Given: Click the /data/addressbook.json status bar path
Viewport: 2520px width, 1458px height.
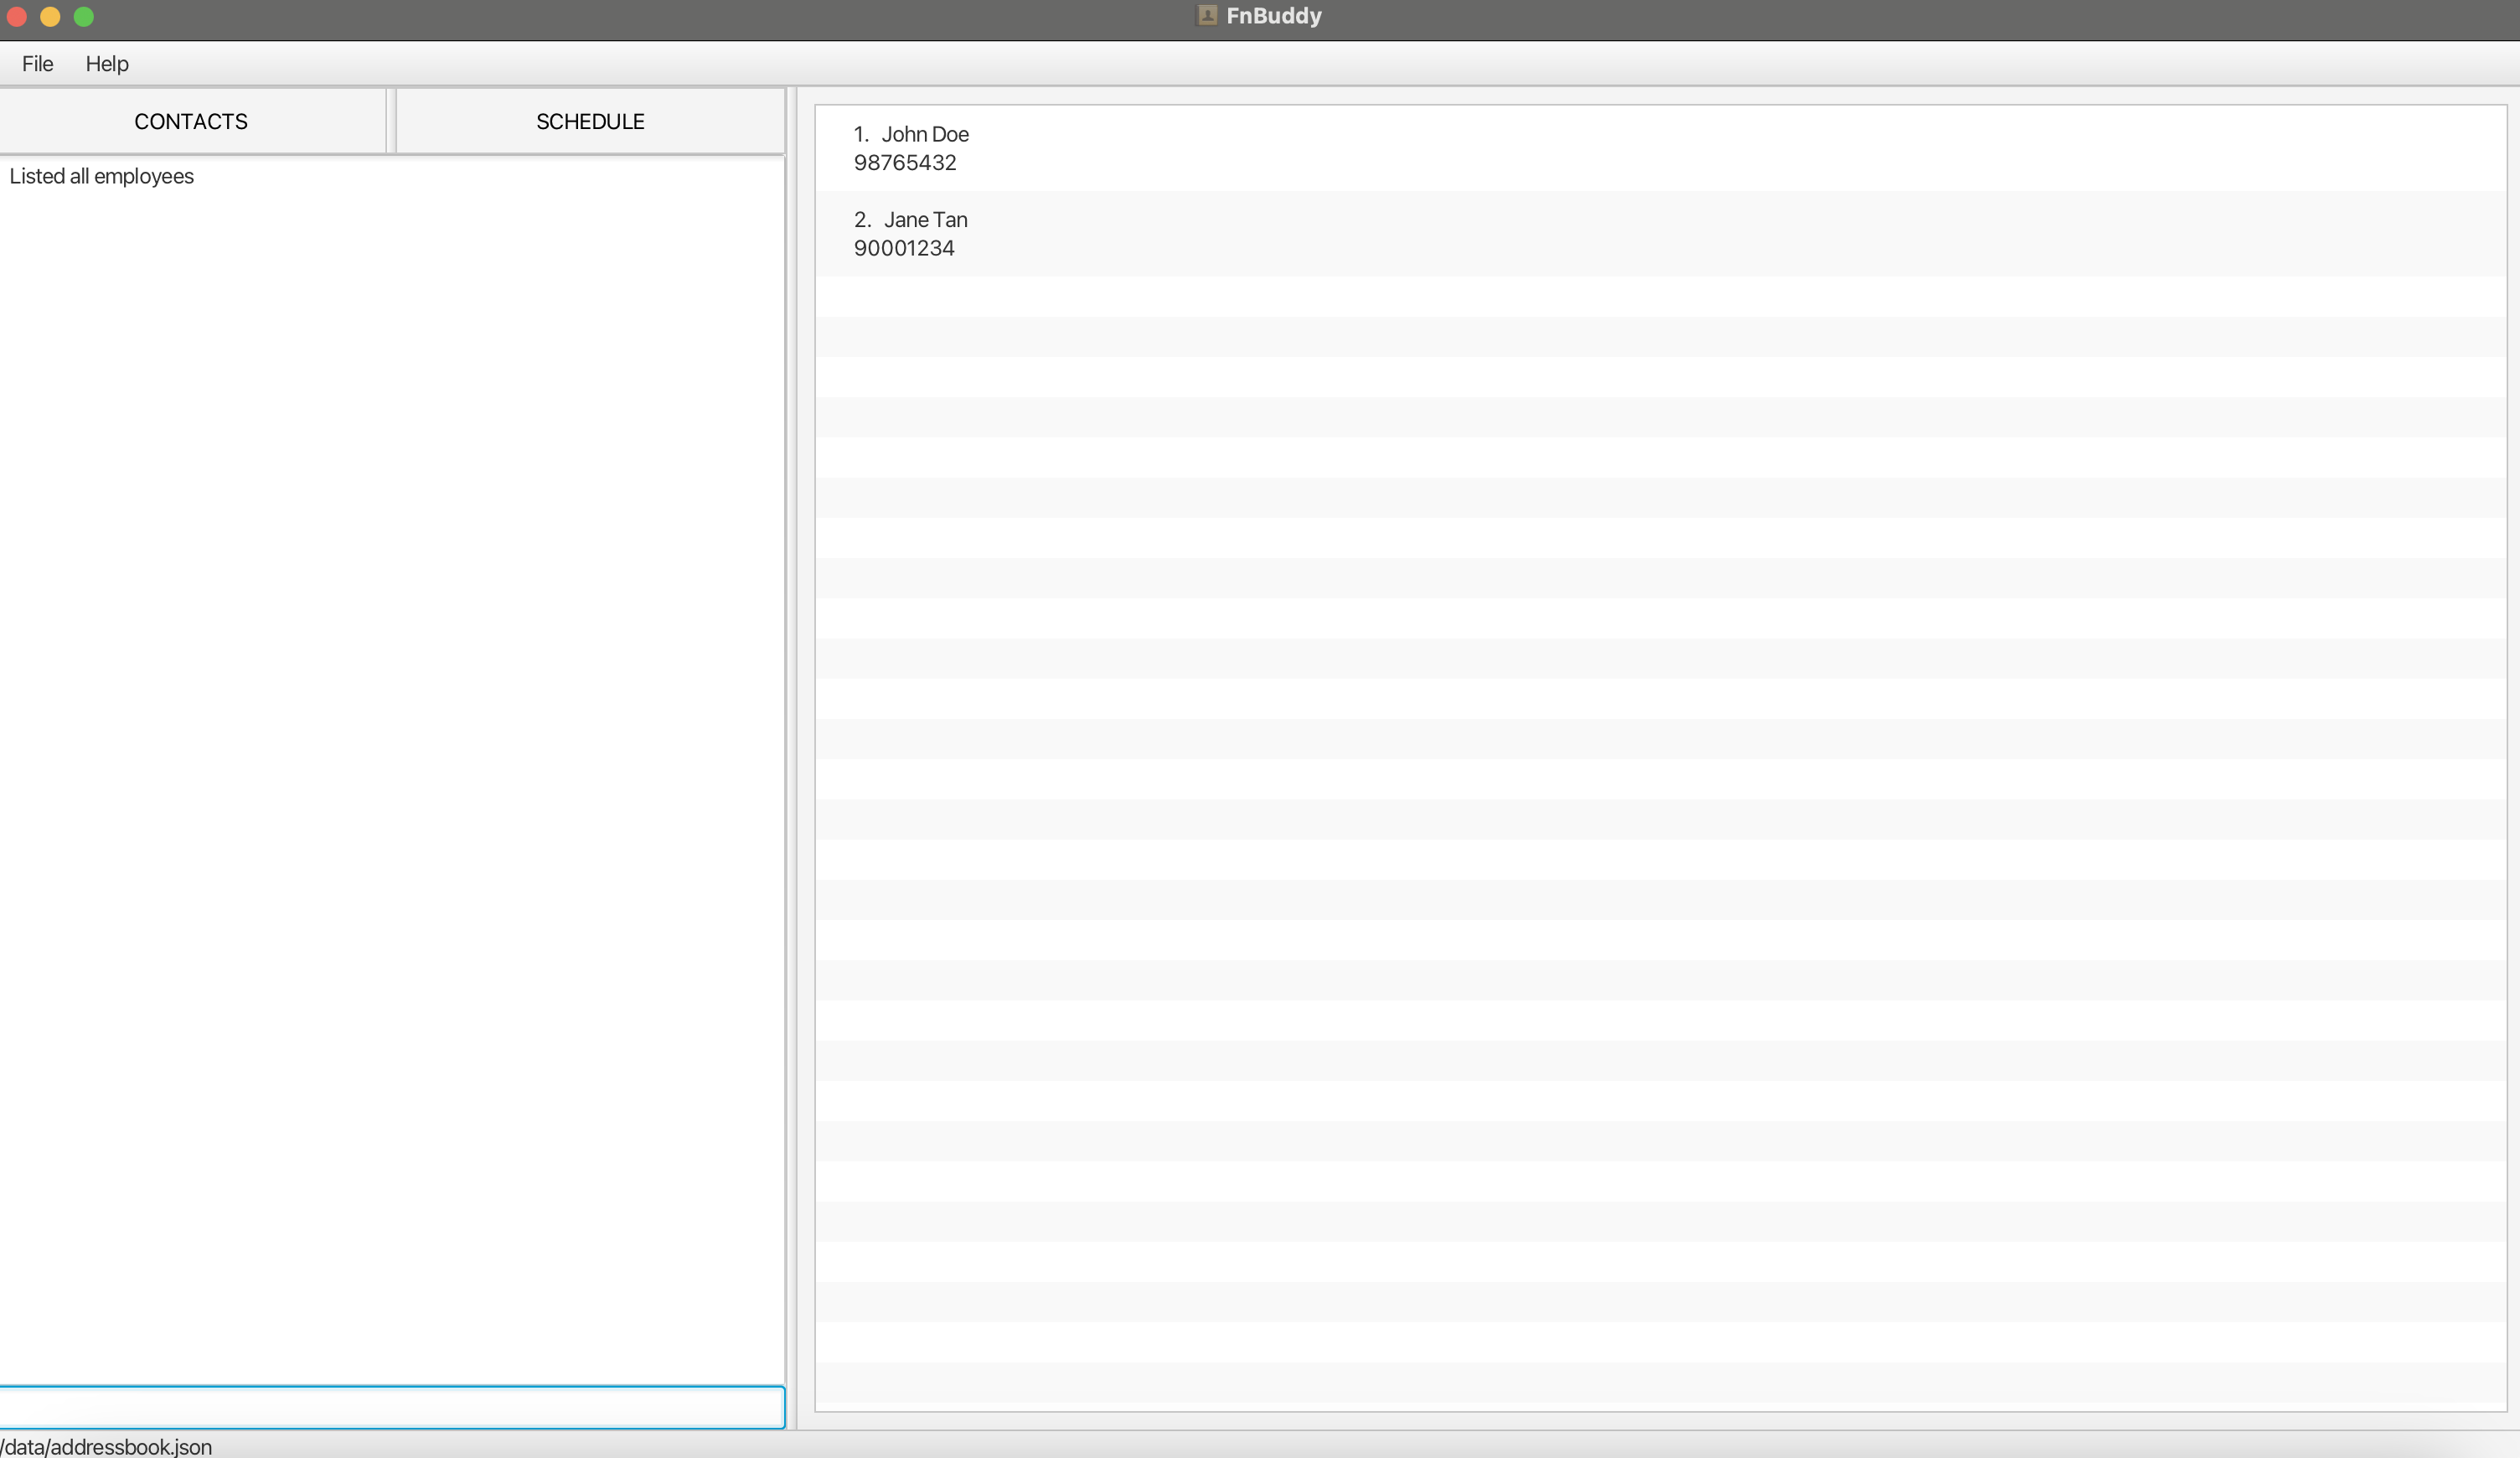Looking at the screenshot, I should pos(106,1446).
